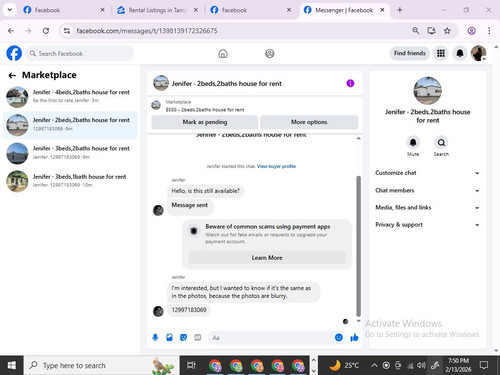The image size is (500, 375).
Task: Expand the Privacy & support section
Action: tap(427, 225)
